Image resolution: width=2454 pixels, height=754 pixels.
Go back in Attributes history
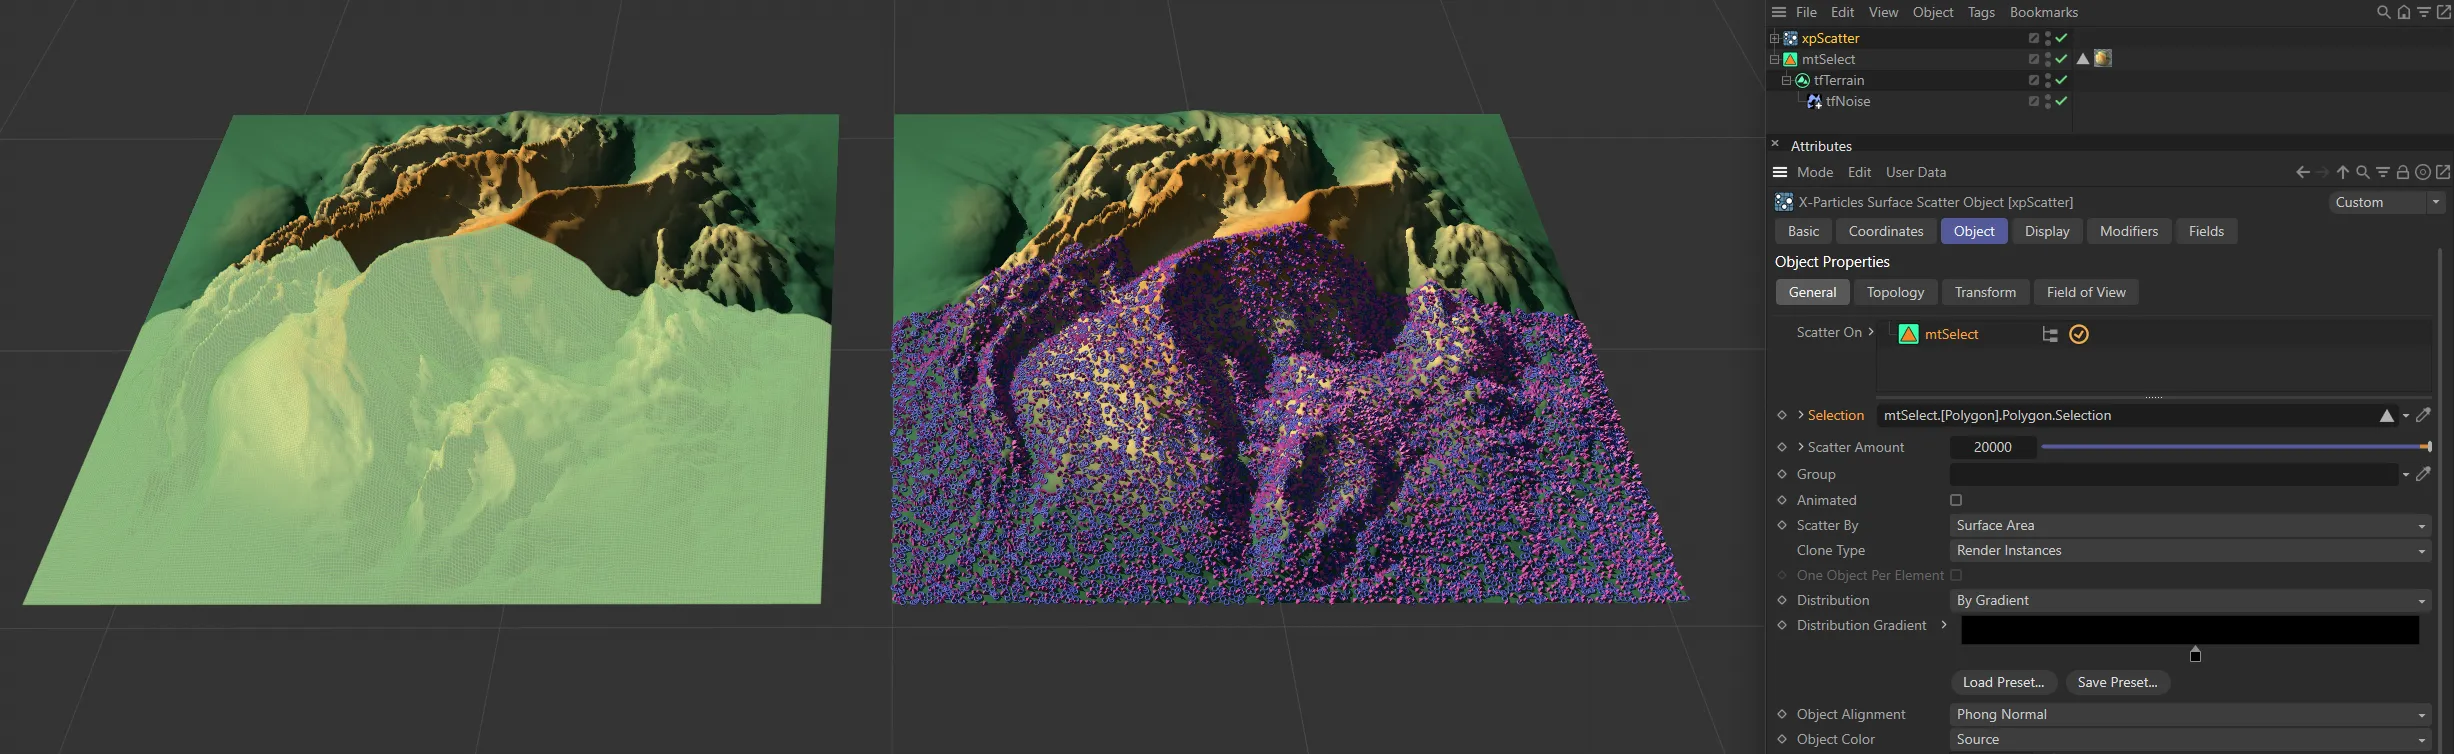[2303, 172]
